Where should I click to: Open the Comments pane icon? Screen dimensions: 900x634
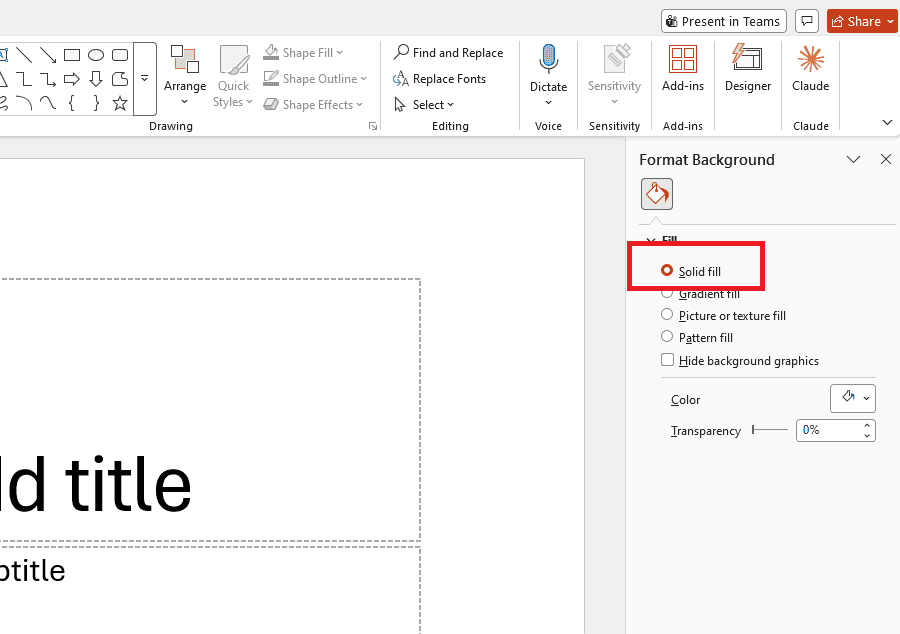click(806, 21)
